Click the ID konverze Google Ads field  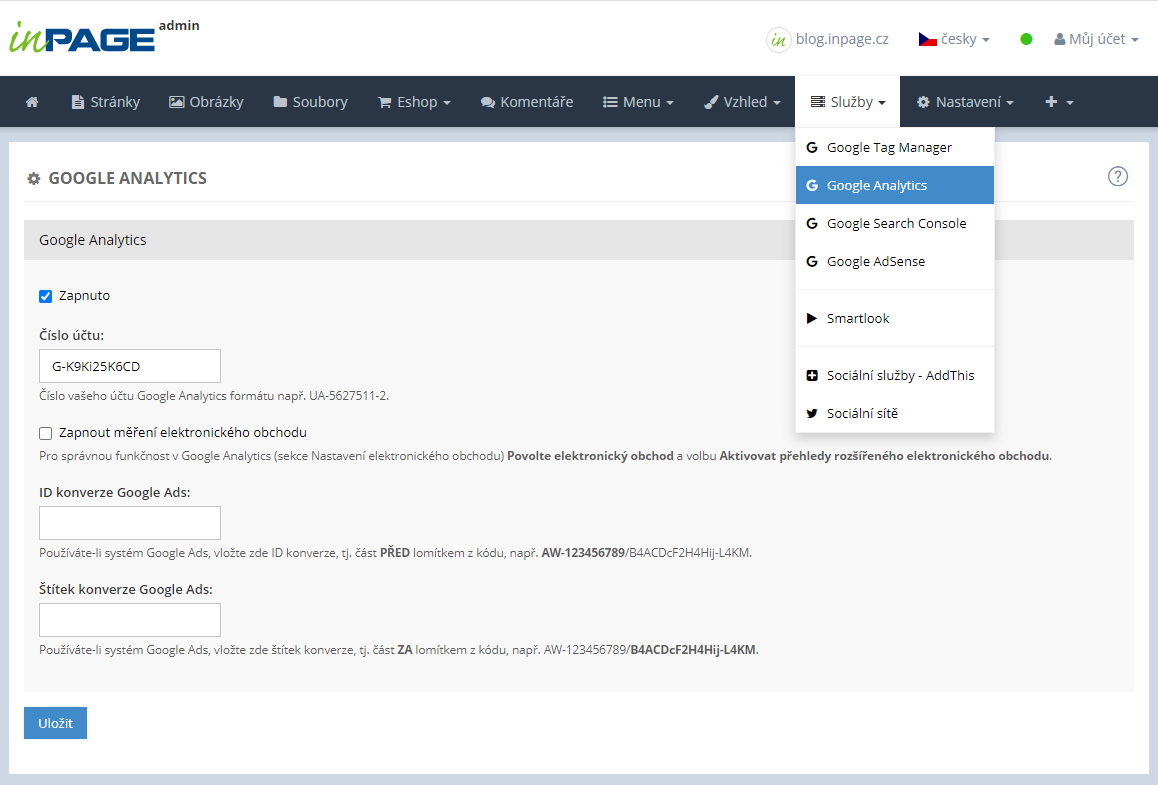pyautogui.click(x=130, y=523)
